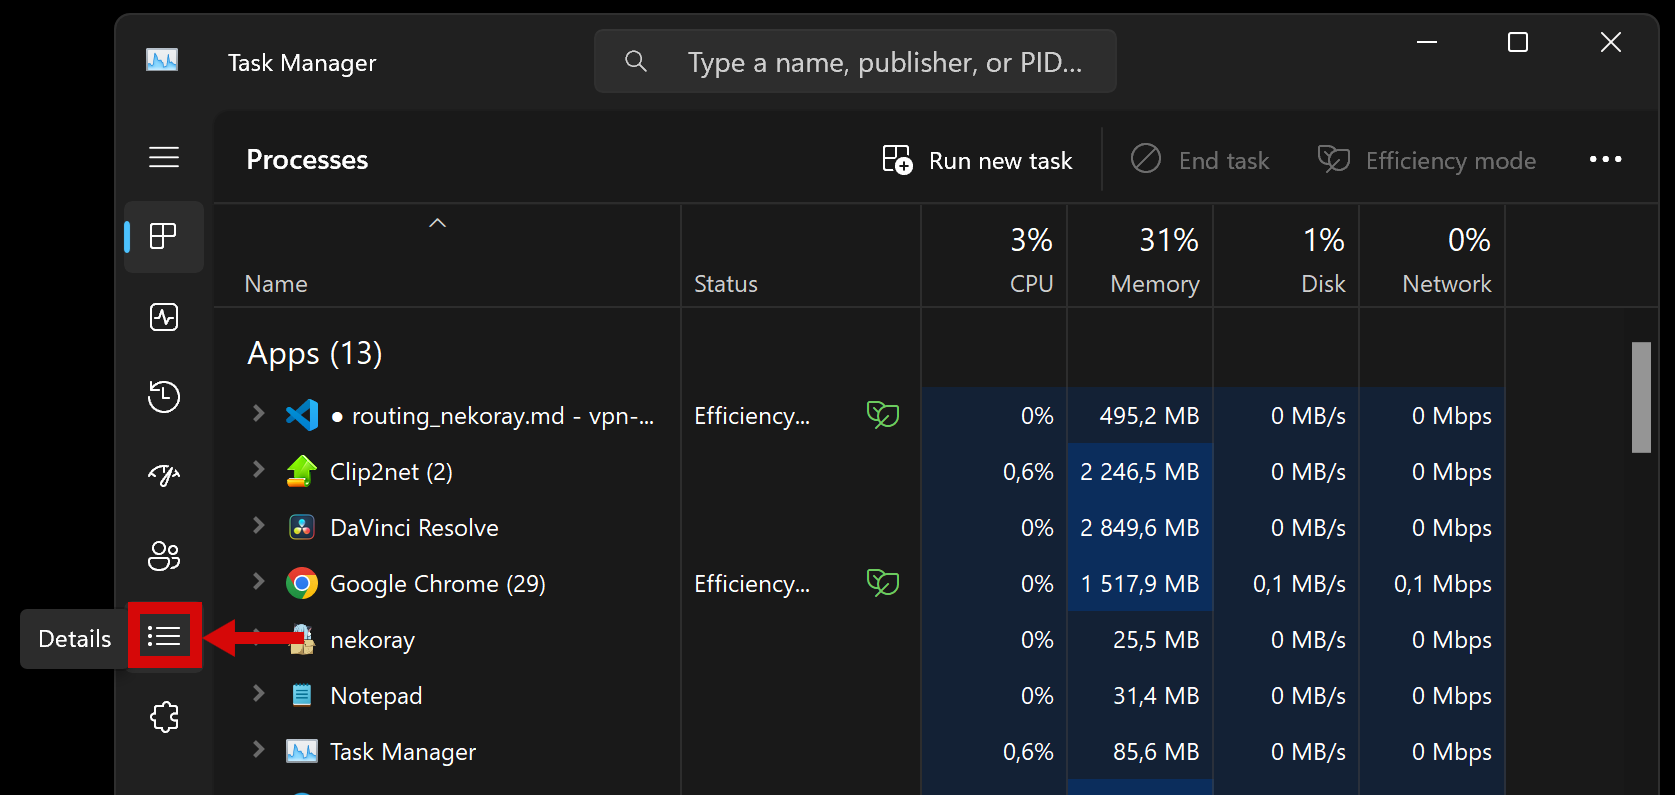
Task: Expand the Clip2net process group
Action: [259, 470]
